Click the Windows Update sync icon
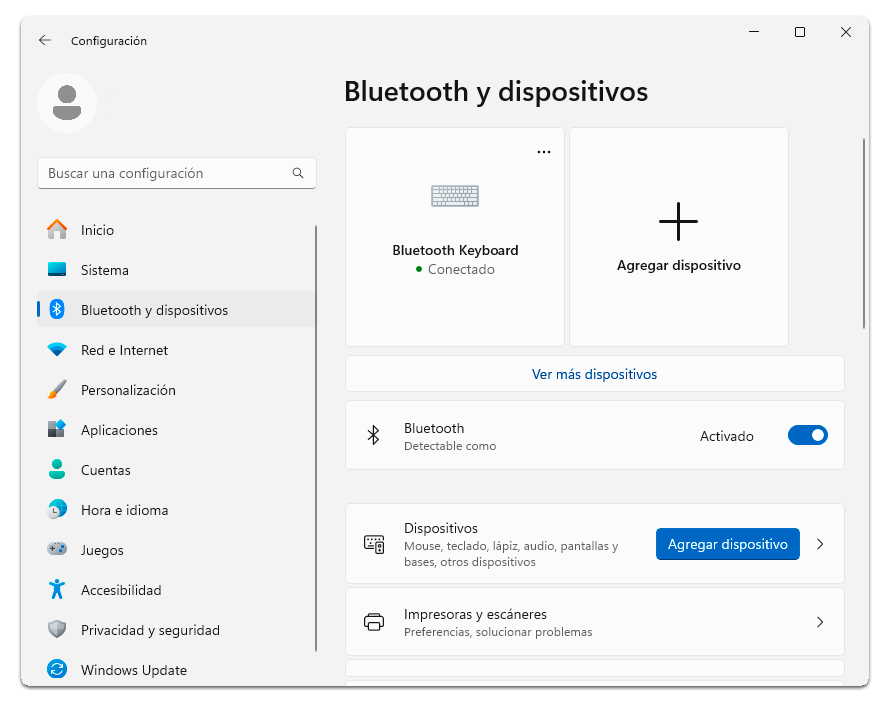Image resolution: width=890 pixels, height=702 pixels. coord(57,670)
